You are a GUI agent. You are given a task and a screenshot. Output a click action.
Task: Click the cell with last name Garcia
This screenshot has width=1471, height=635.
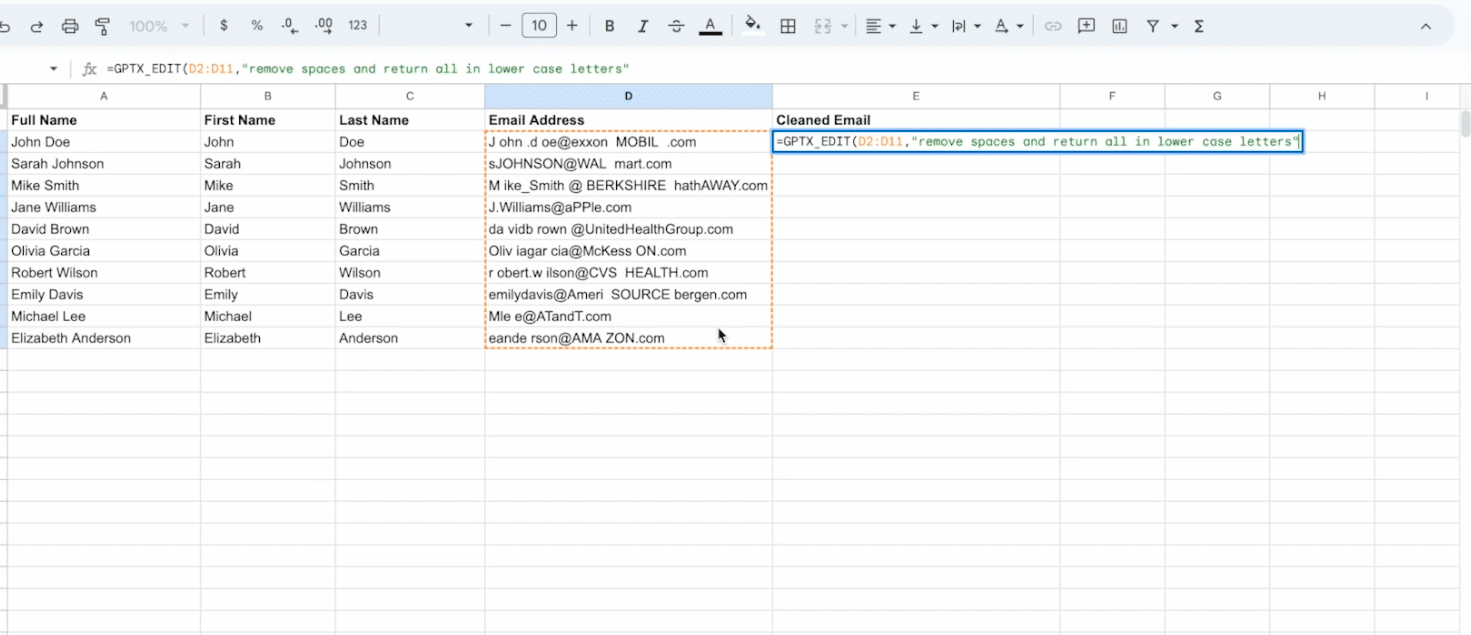(x=410, y=251)
